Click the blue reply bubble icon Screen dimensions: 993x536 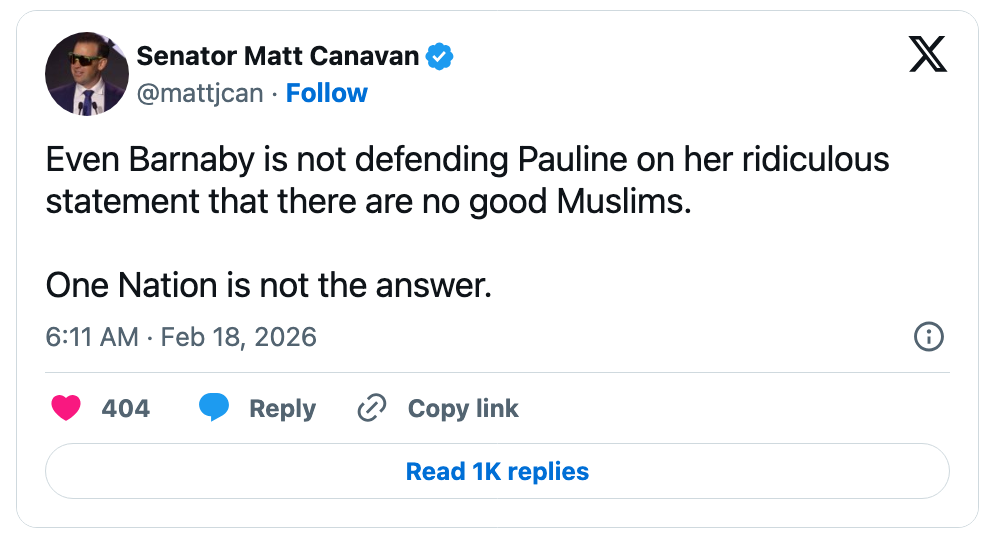click(213, 408)
